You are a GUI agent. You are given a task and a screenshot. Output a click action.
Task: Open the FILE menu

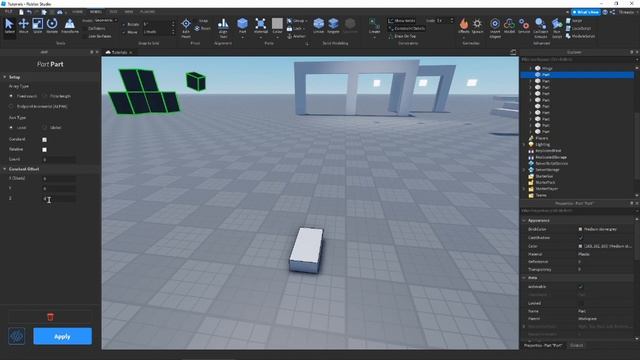pyautogui.click(x=8, y=12)
